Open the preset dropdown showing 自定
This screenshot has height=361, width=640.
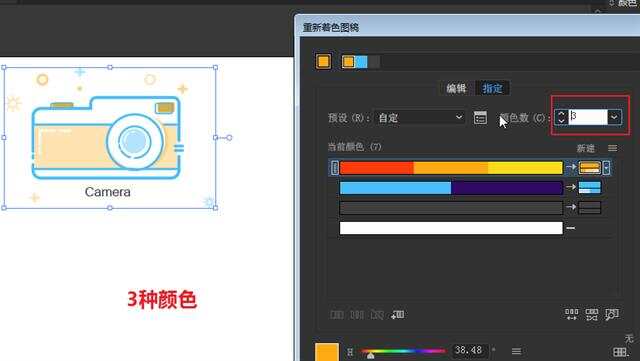420,118
